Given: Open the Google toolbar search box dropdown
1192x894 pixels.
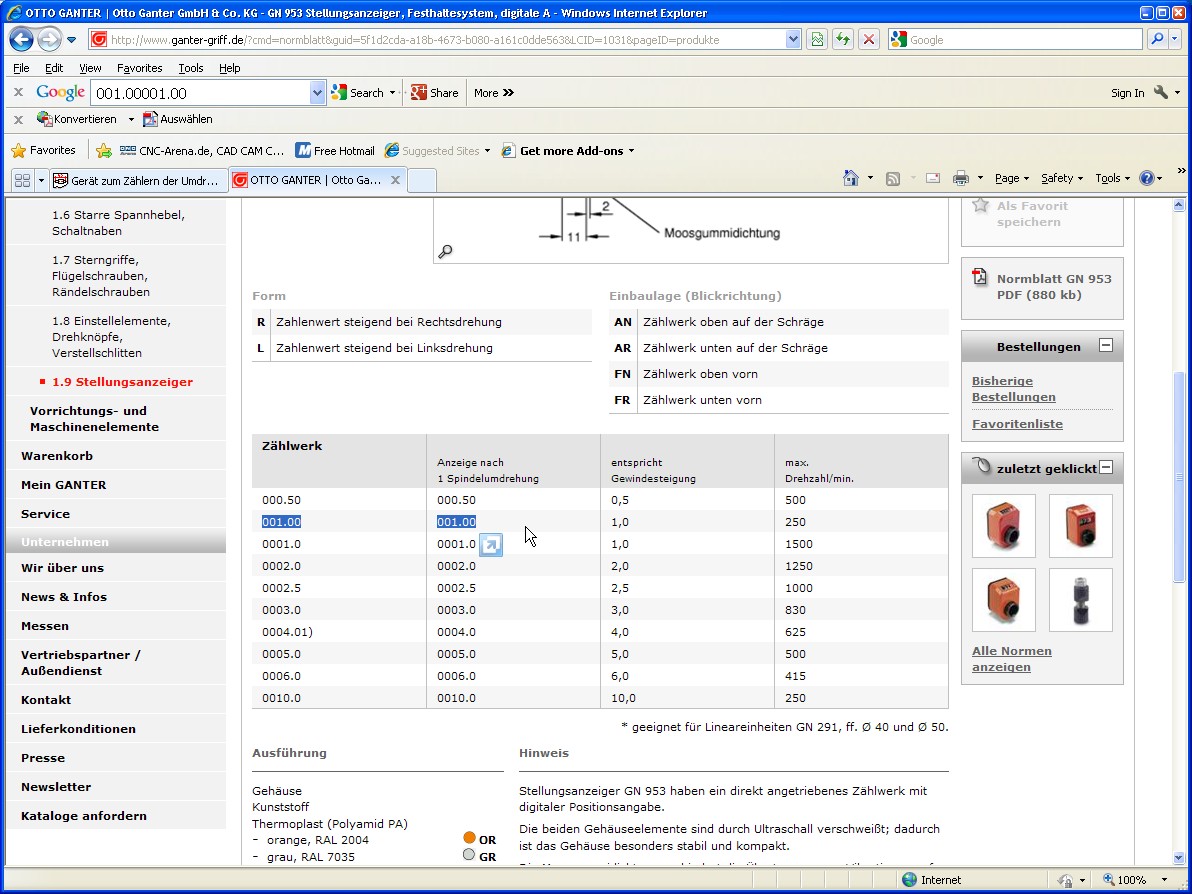Looking at the screenshot, I should (318, 93).
